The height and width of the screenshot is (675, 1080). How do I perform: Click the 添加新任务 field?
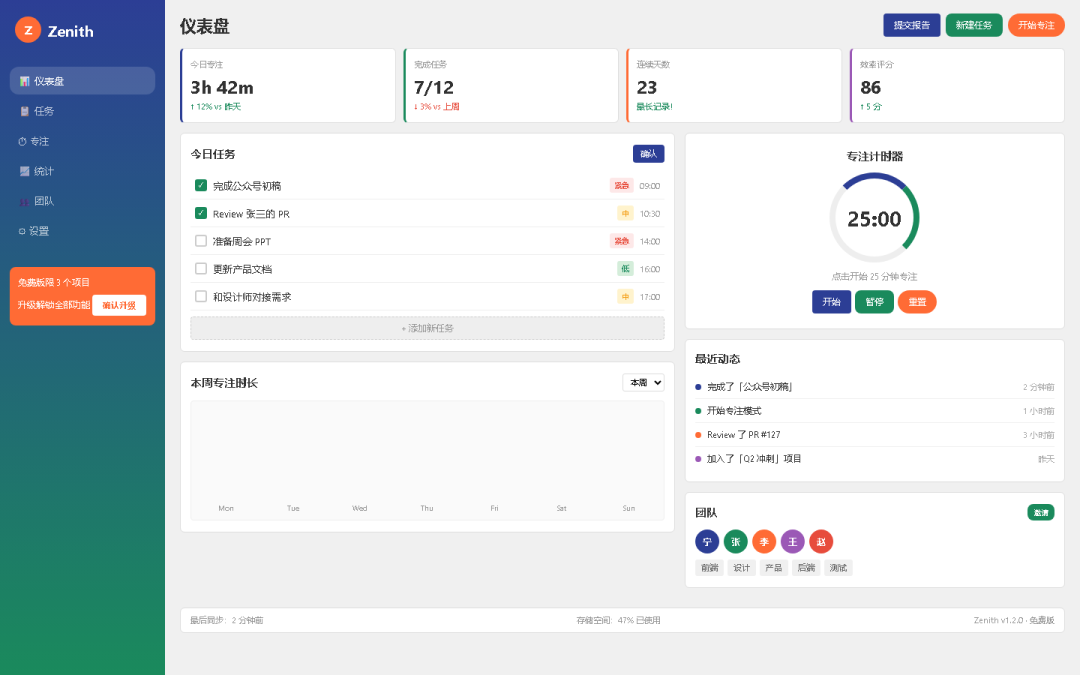click(427, 328)
